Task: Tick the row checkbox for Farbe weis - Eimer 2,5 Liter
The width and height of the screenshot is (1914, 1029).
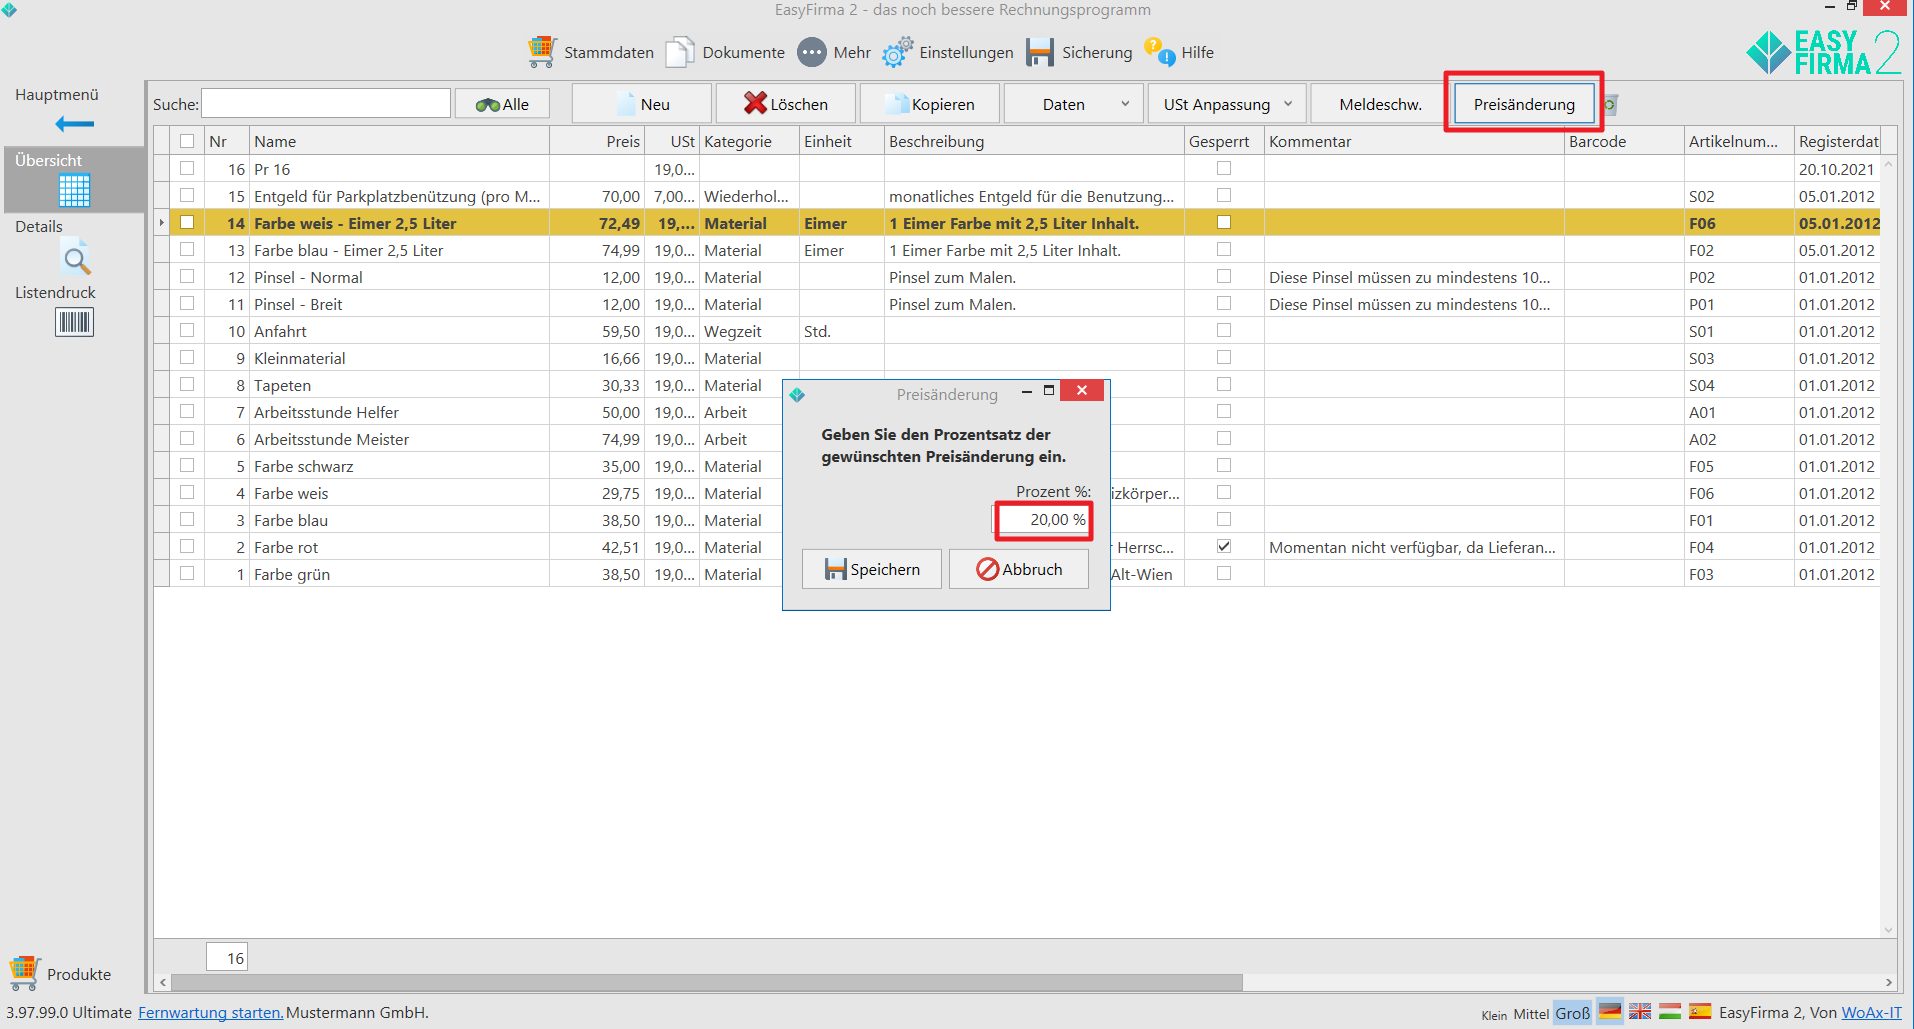Action: tap(187, 222)
